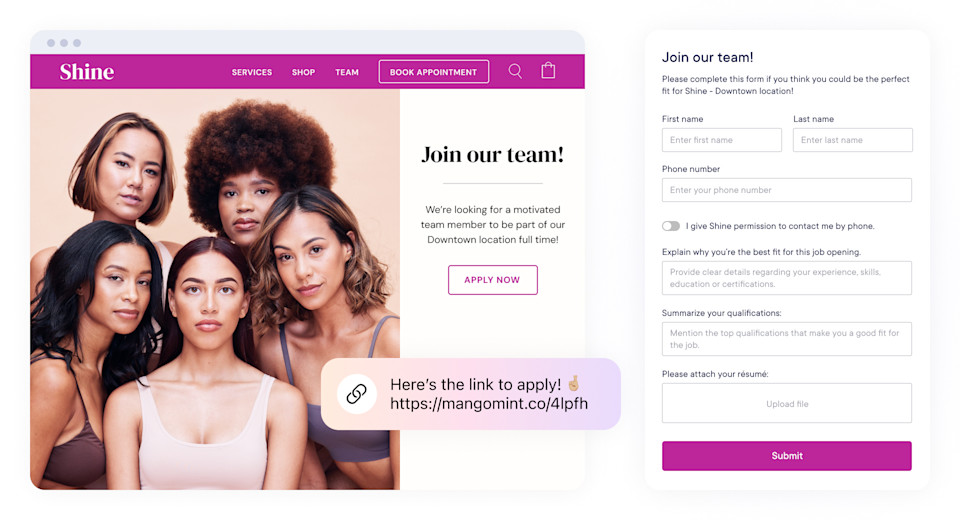Submit the job application form
Screen dimensions: 960x520
tap(786, 456)
